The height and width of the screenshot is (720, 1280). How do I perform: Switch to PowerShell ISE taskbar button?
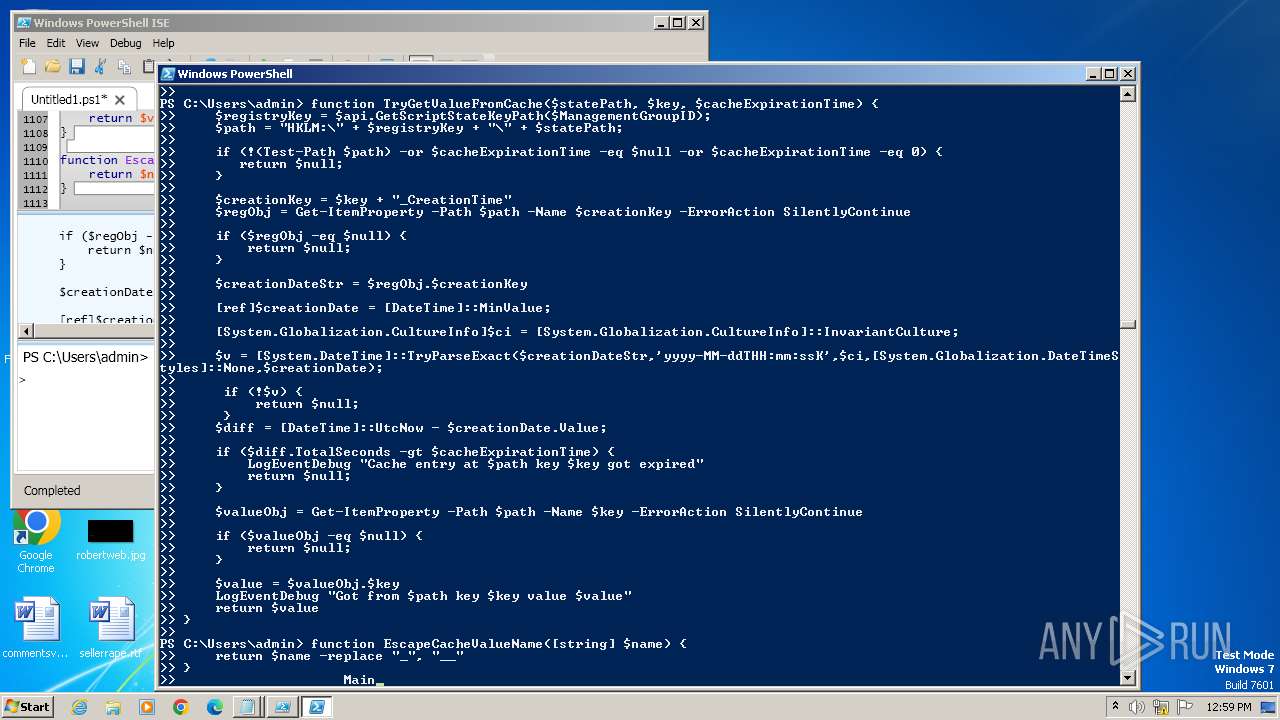tap(282, 707)
